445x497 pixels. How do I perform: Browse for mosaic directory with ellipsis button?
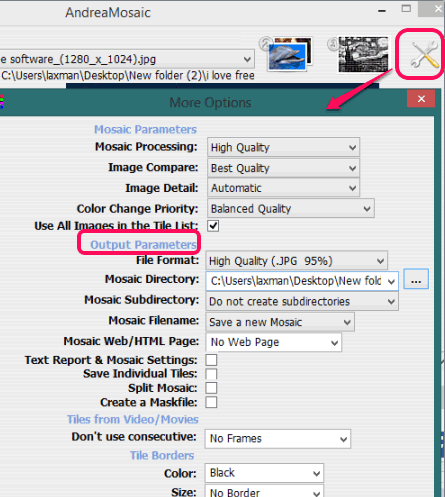[416, 279]
